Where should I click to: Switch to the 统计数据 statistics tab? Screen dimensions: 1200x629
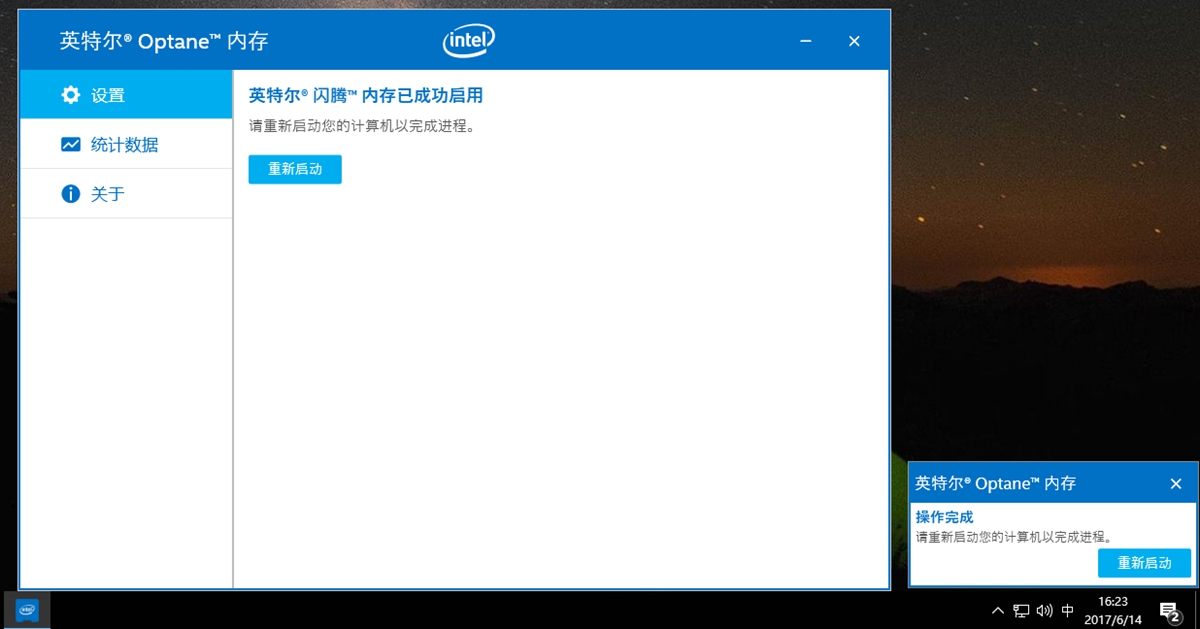coord(126,144)
